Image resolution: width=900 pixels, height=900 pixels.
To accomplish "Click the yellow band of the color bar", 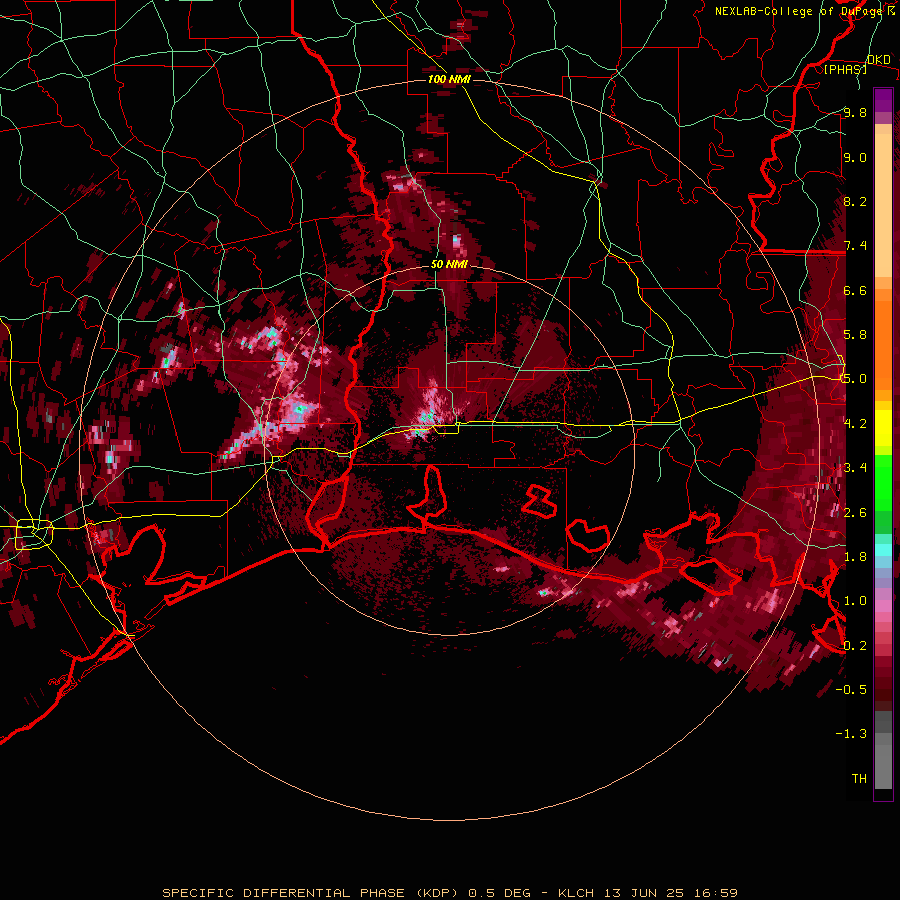I will (883, 428).
